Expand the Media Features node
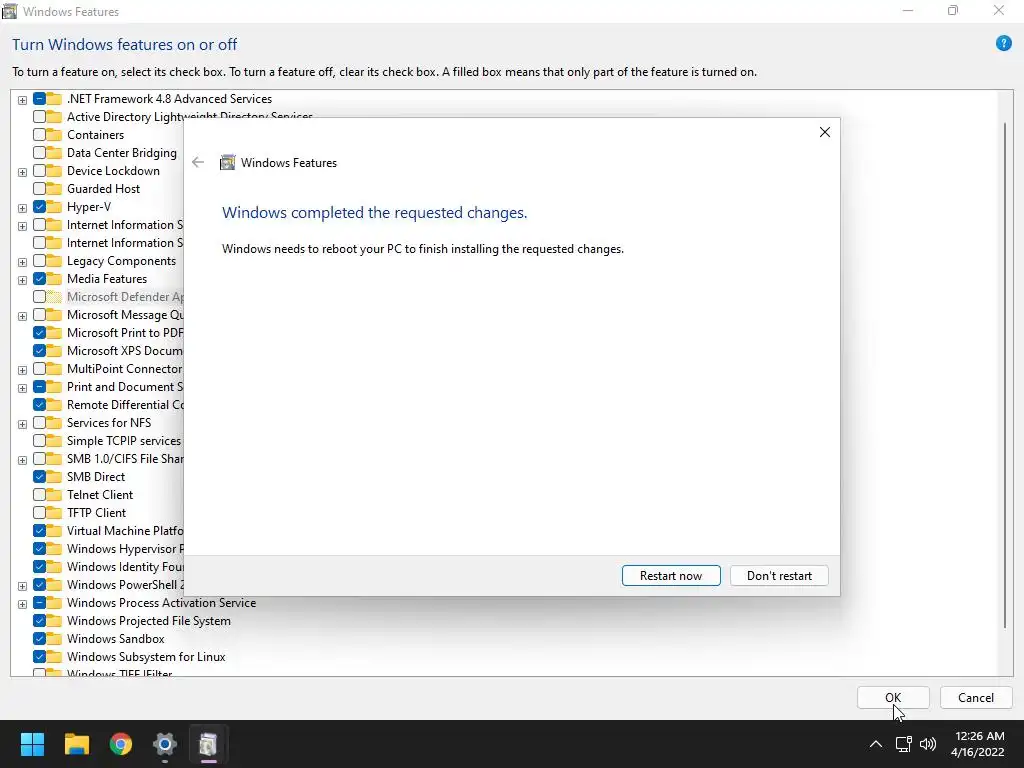This screenshot has height=768, width=1024. click(x=22, y=280)
